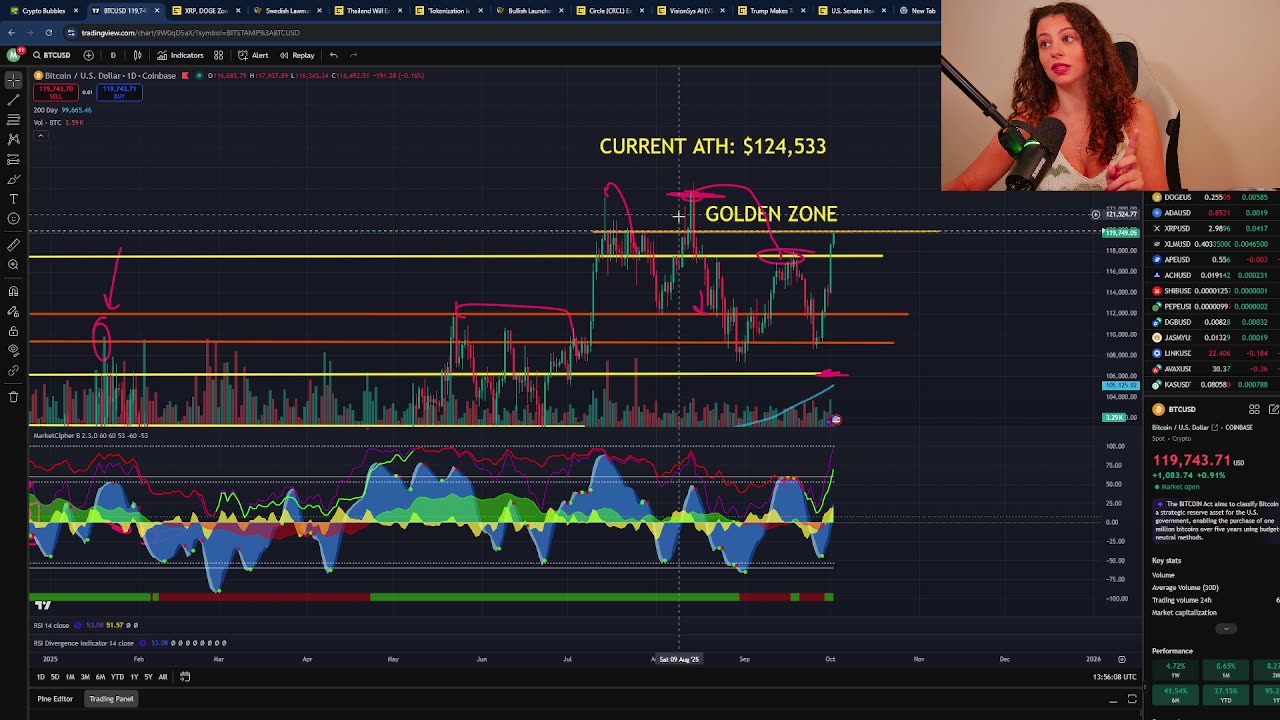1280x720 pixels.
Task: Select the brush drawing tool
Action: [13, 180]
